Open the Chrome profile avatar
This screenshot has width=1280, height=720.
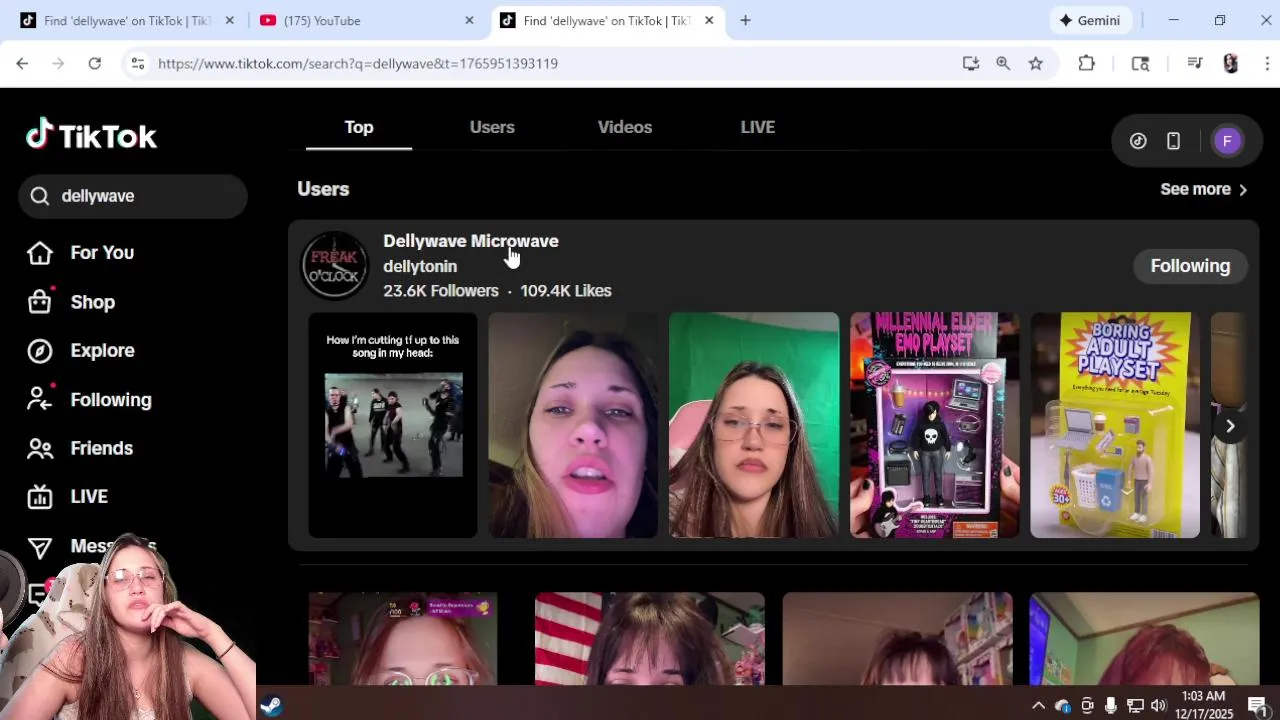tap(1231, 63)
